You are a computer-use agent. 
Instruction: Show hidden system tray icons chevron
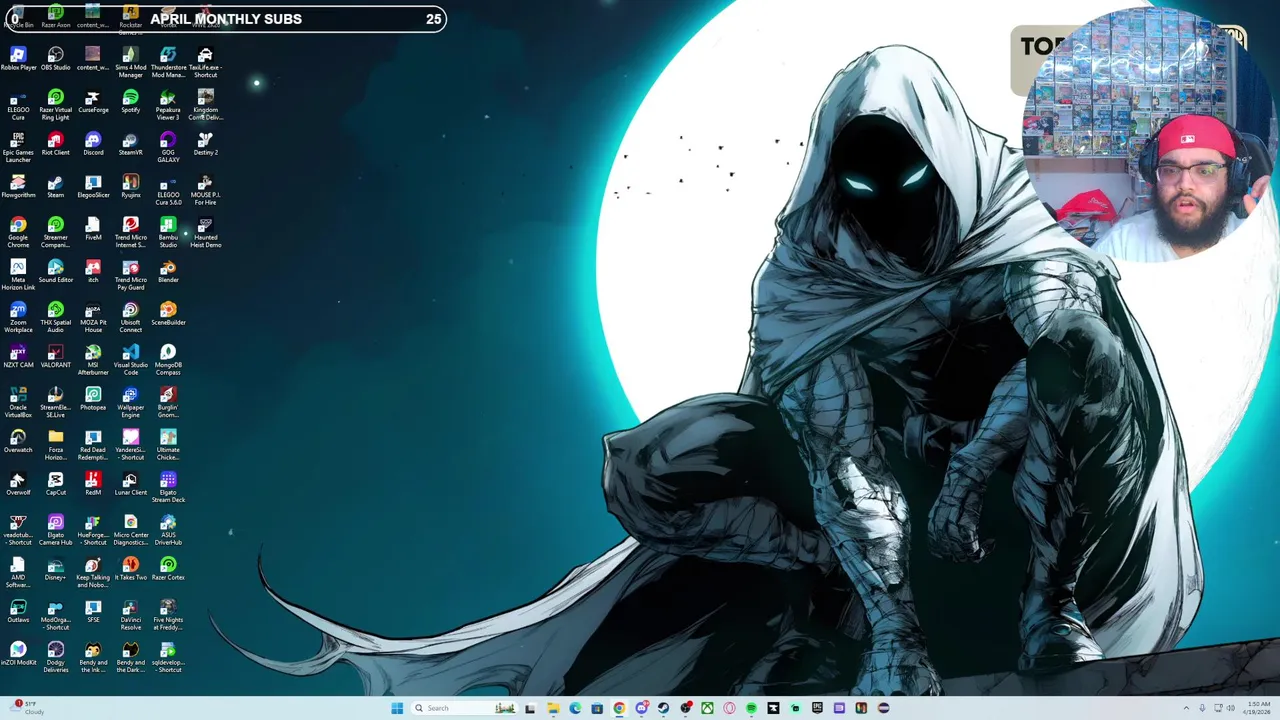coord(1186,708)
